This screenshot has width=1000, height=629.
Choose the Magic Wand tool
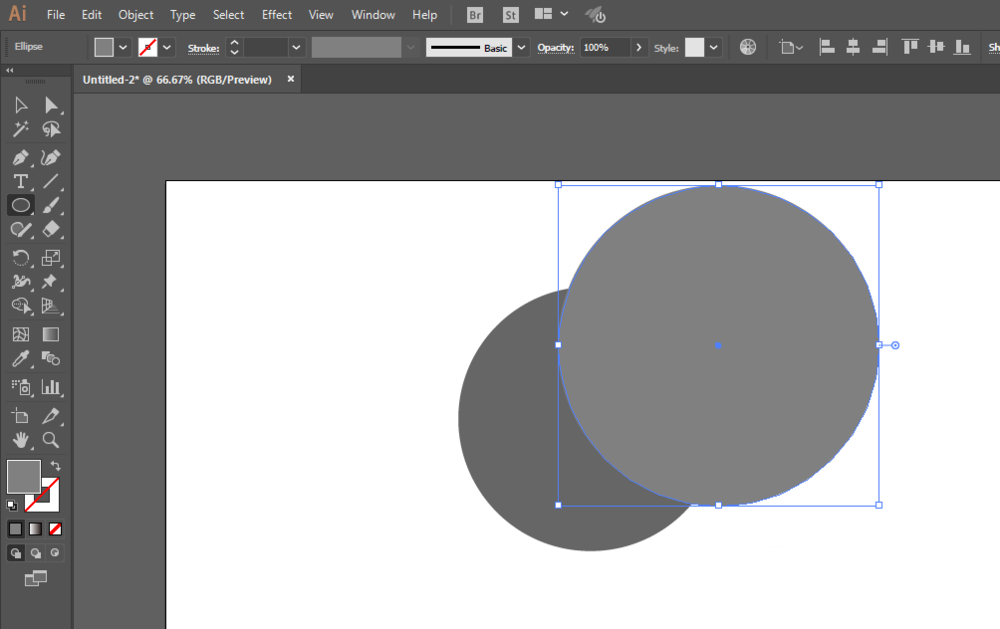[x=20, y=130]
